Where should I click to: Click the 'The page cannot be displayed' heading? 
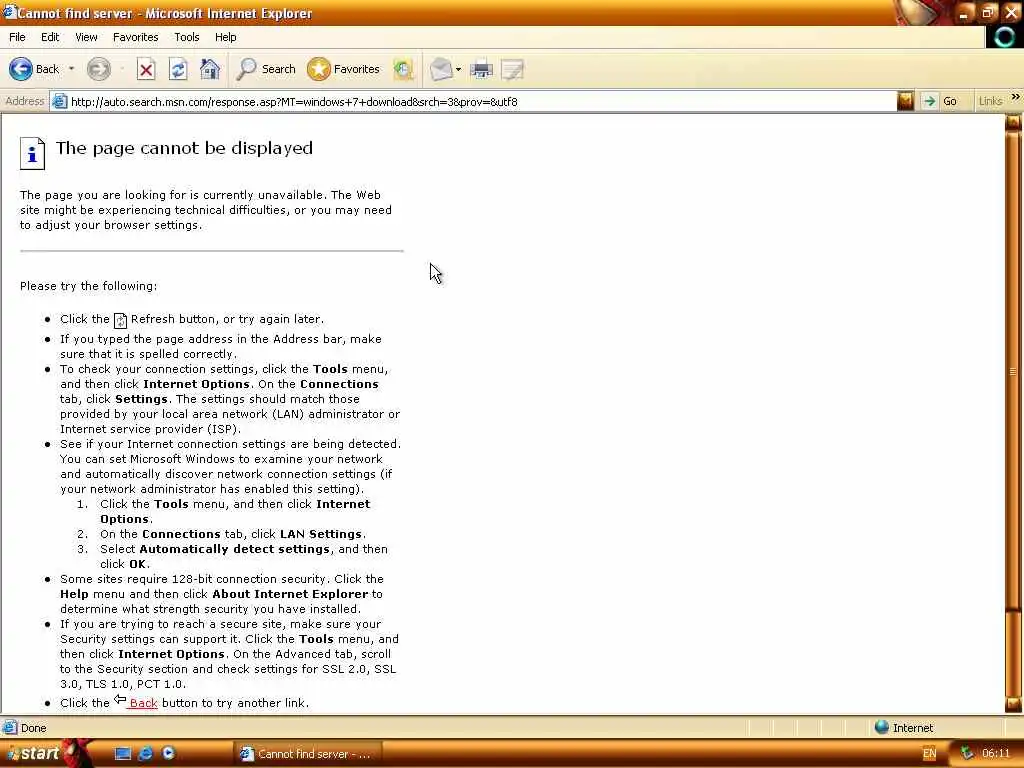[x=184, y=148]
